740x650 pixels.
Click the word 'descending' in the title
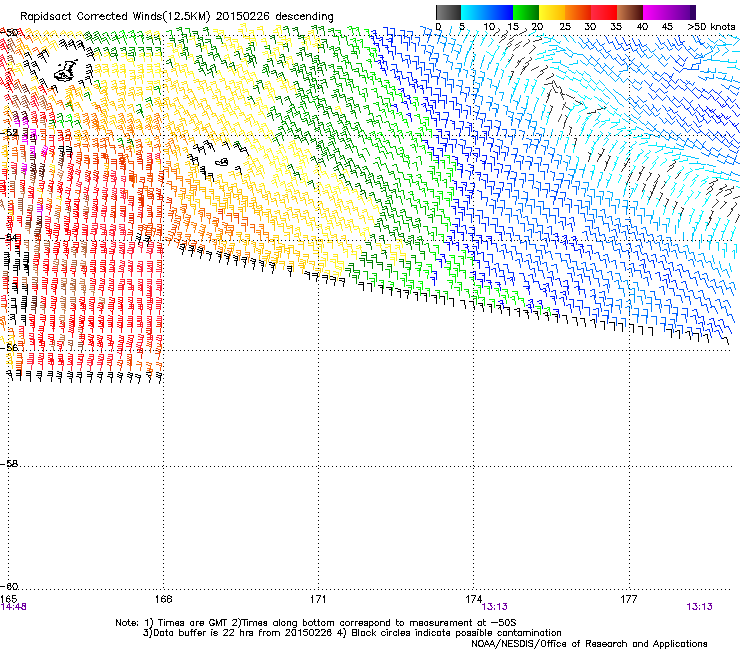[304, 17]
